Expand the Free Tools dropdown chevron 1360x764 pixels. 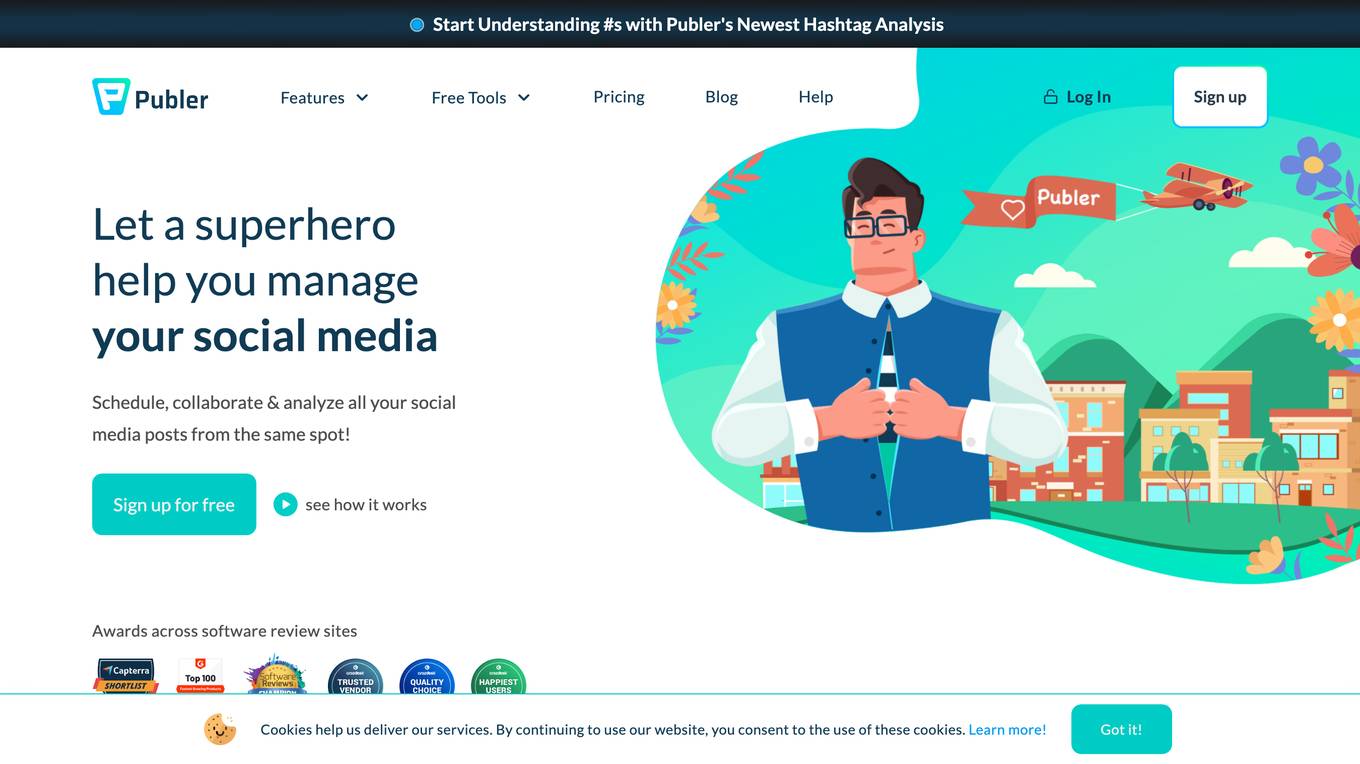coord(523,97)
